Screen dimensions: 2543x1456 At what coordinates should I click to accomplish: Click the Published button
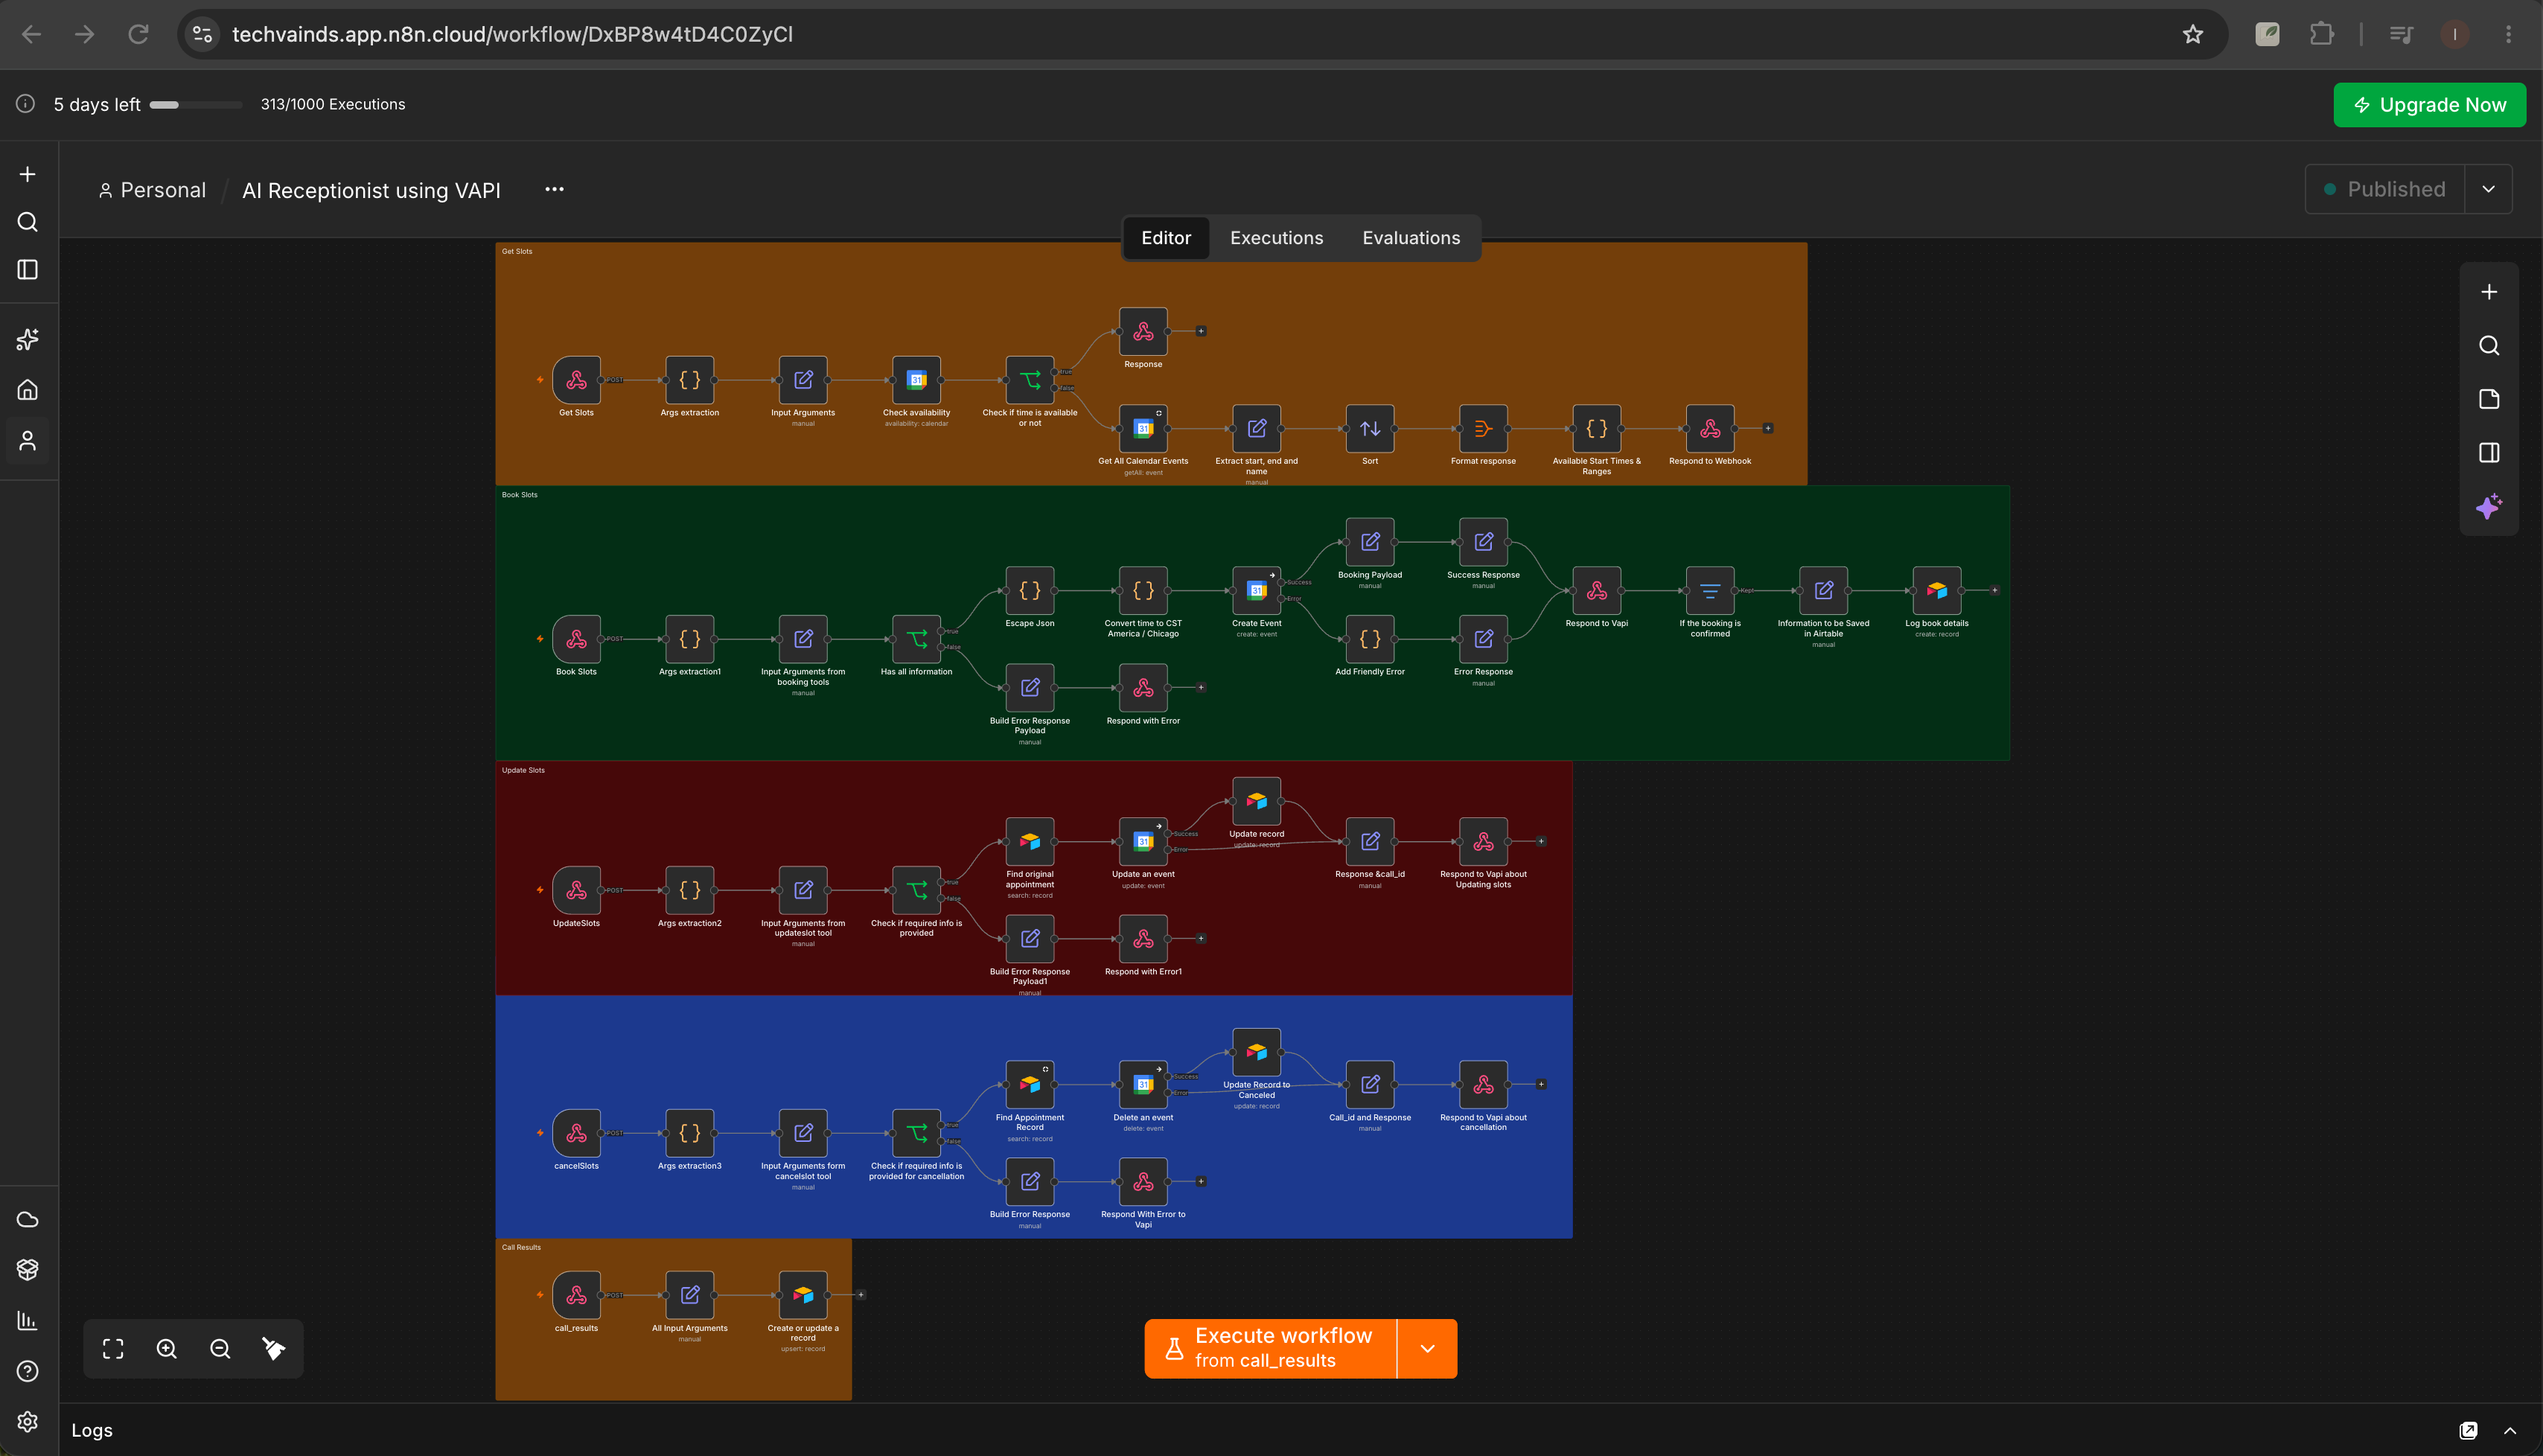[x=2385, y=189]
